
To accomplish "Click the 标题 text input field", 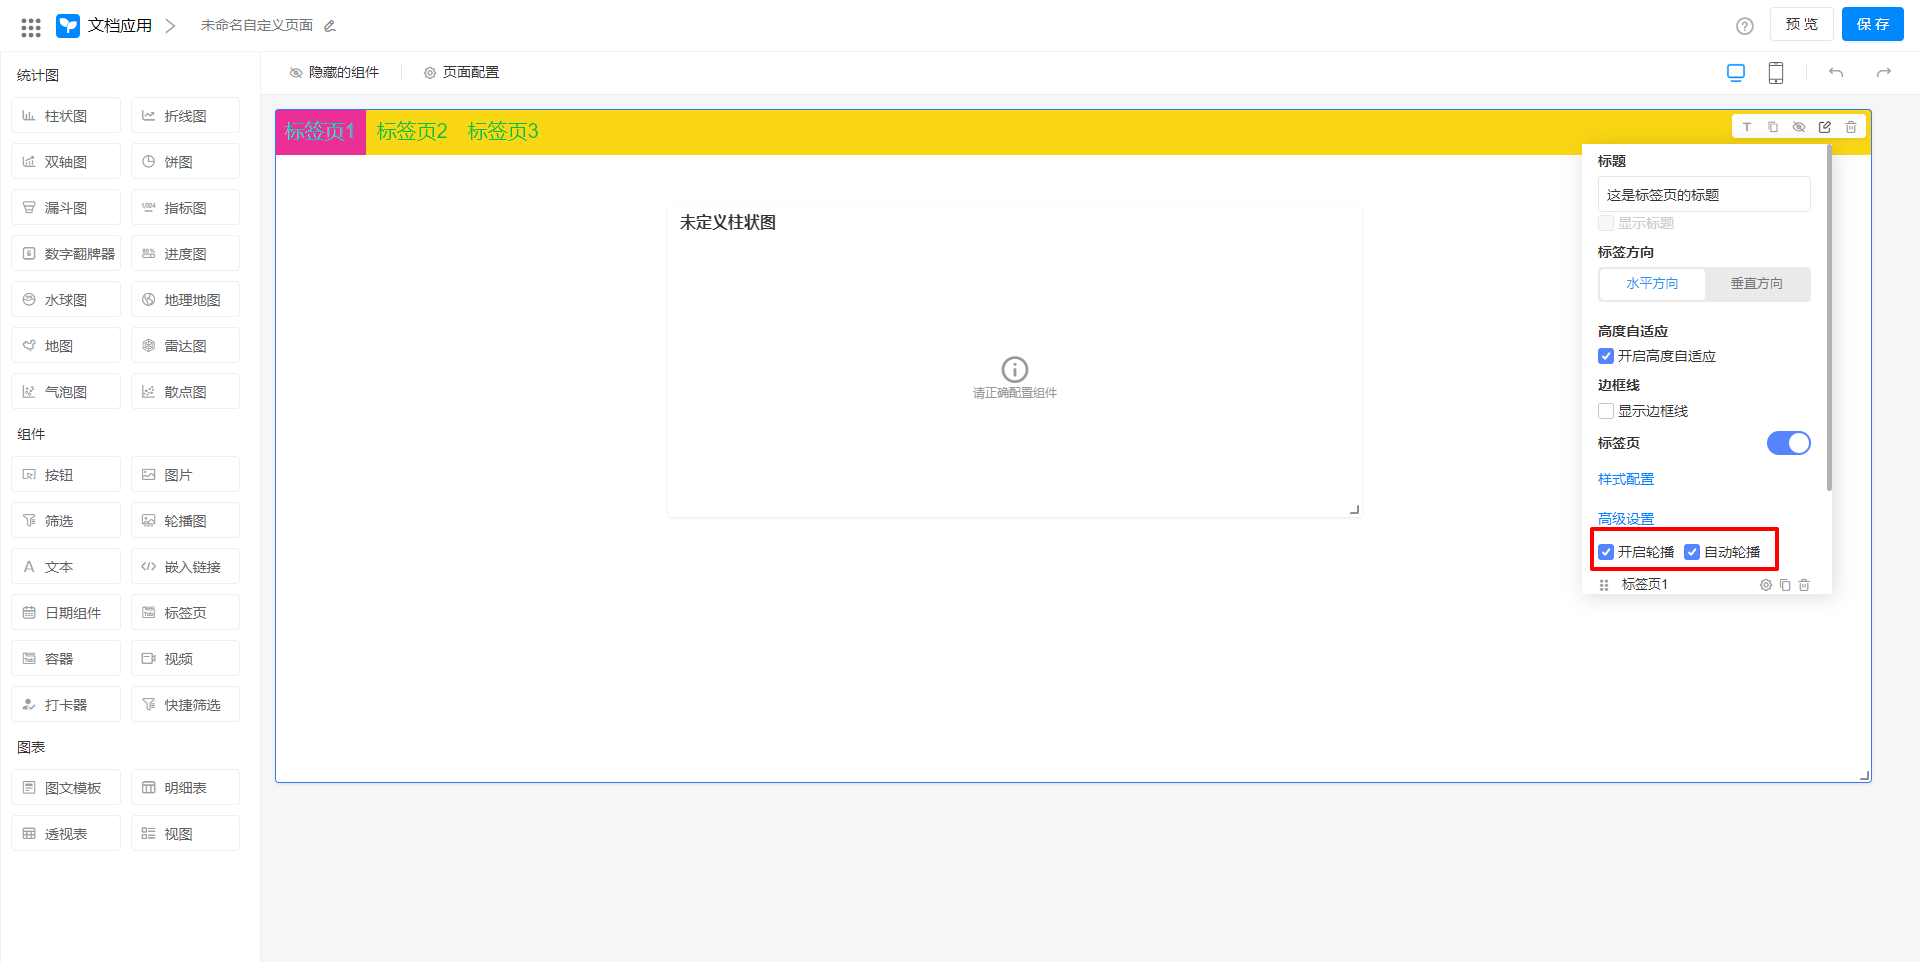I will [x=1703, y=195].
